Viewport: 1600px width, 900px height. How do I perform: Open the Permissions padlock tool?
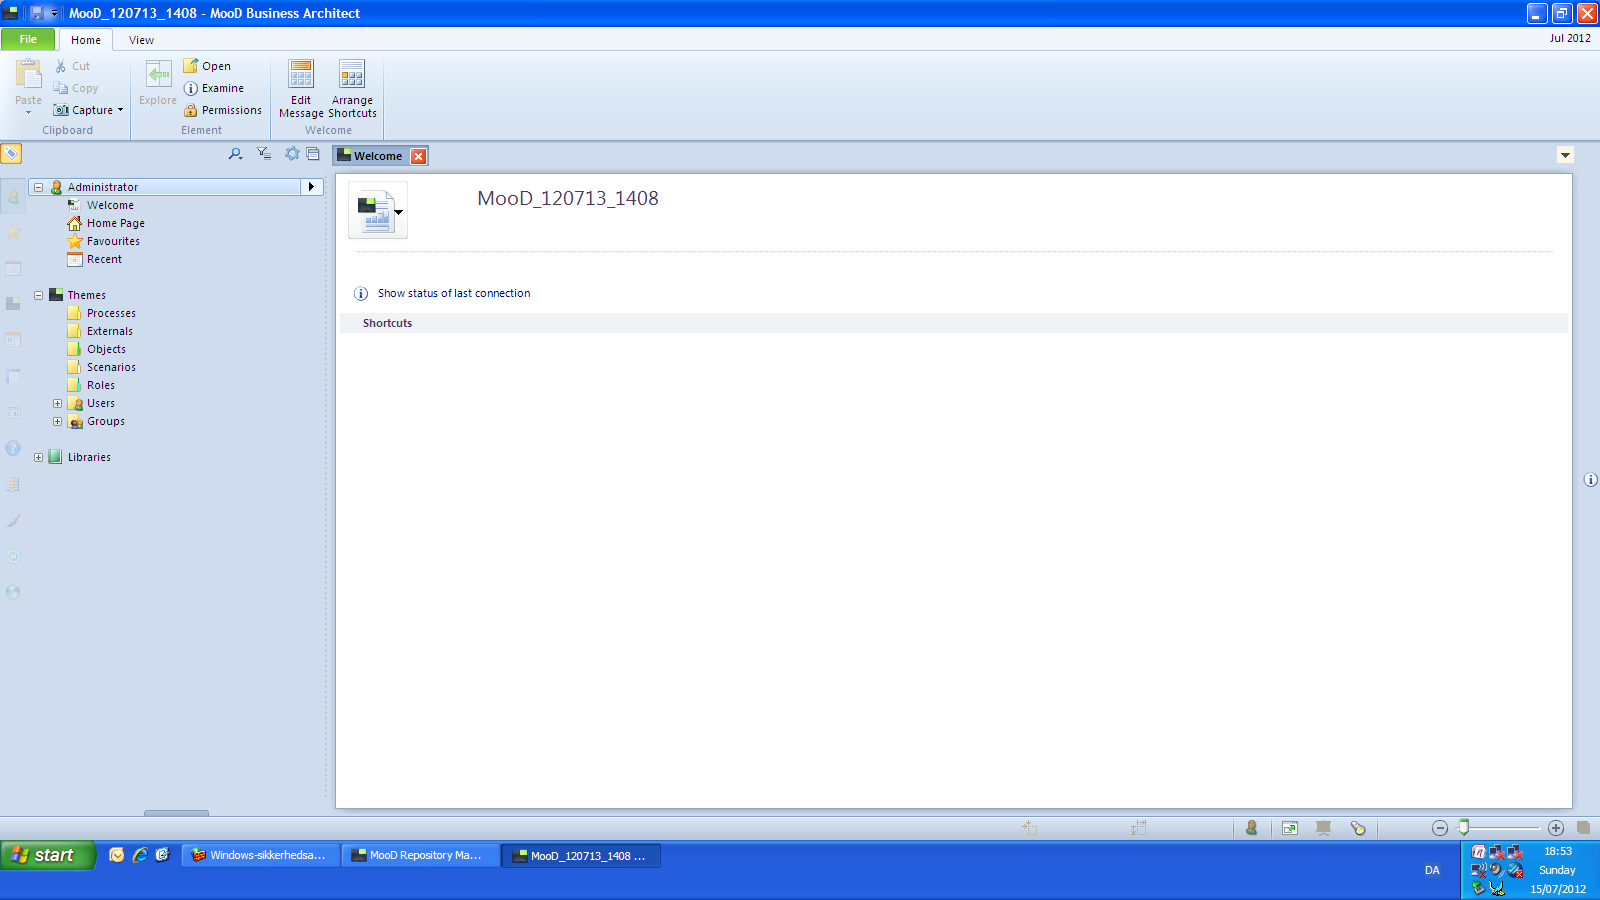[191, 110]
